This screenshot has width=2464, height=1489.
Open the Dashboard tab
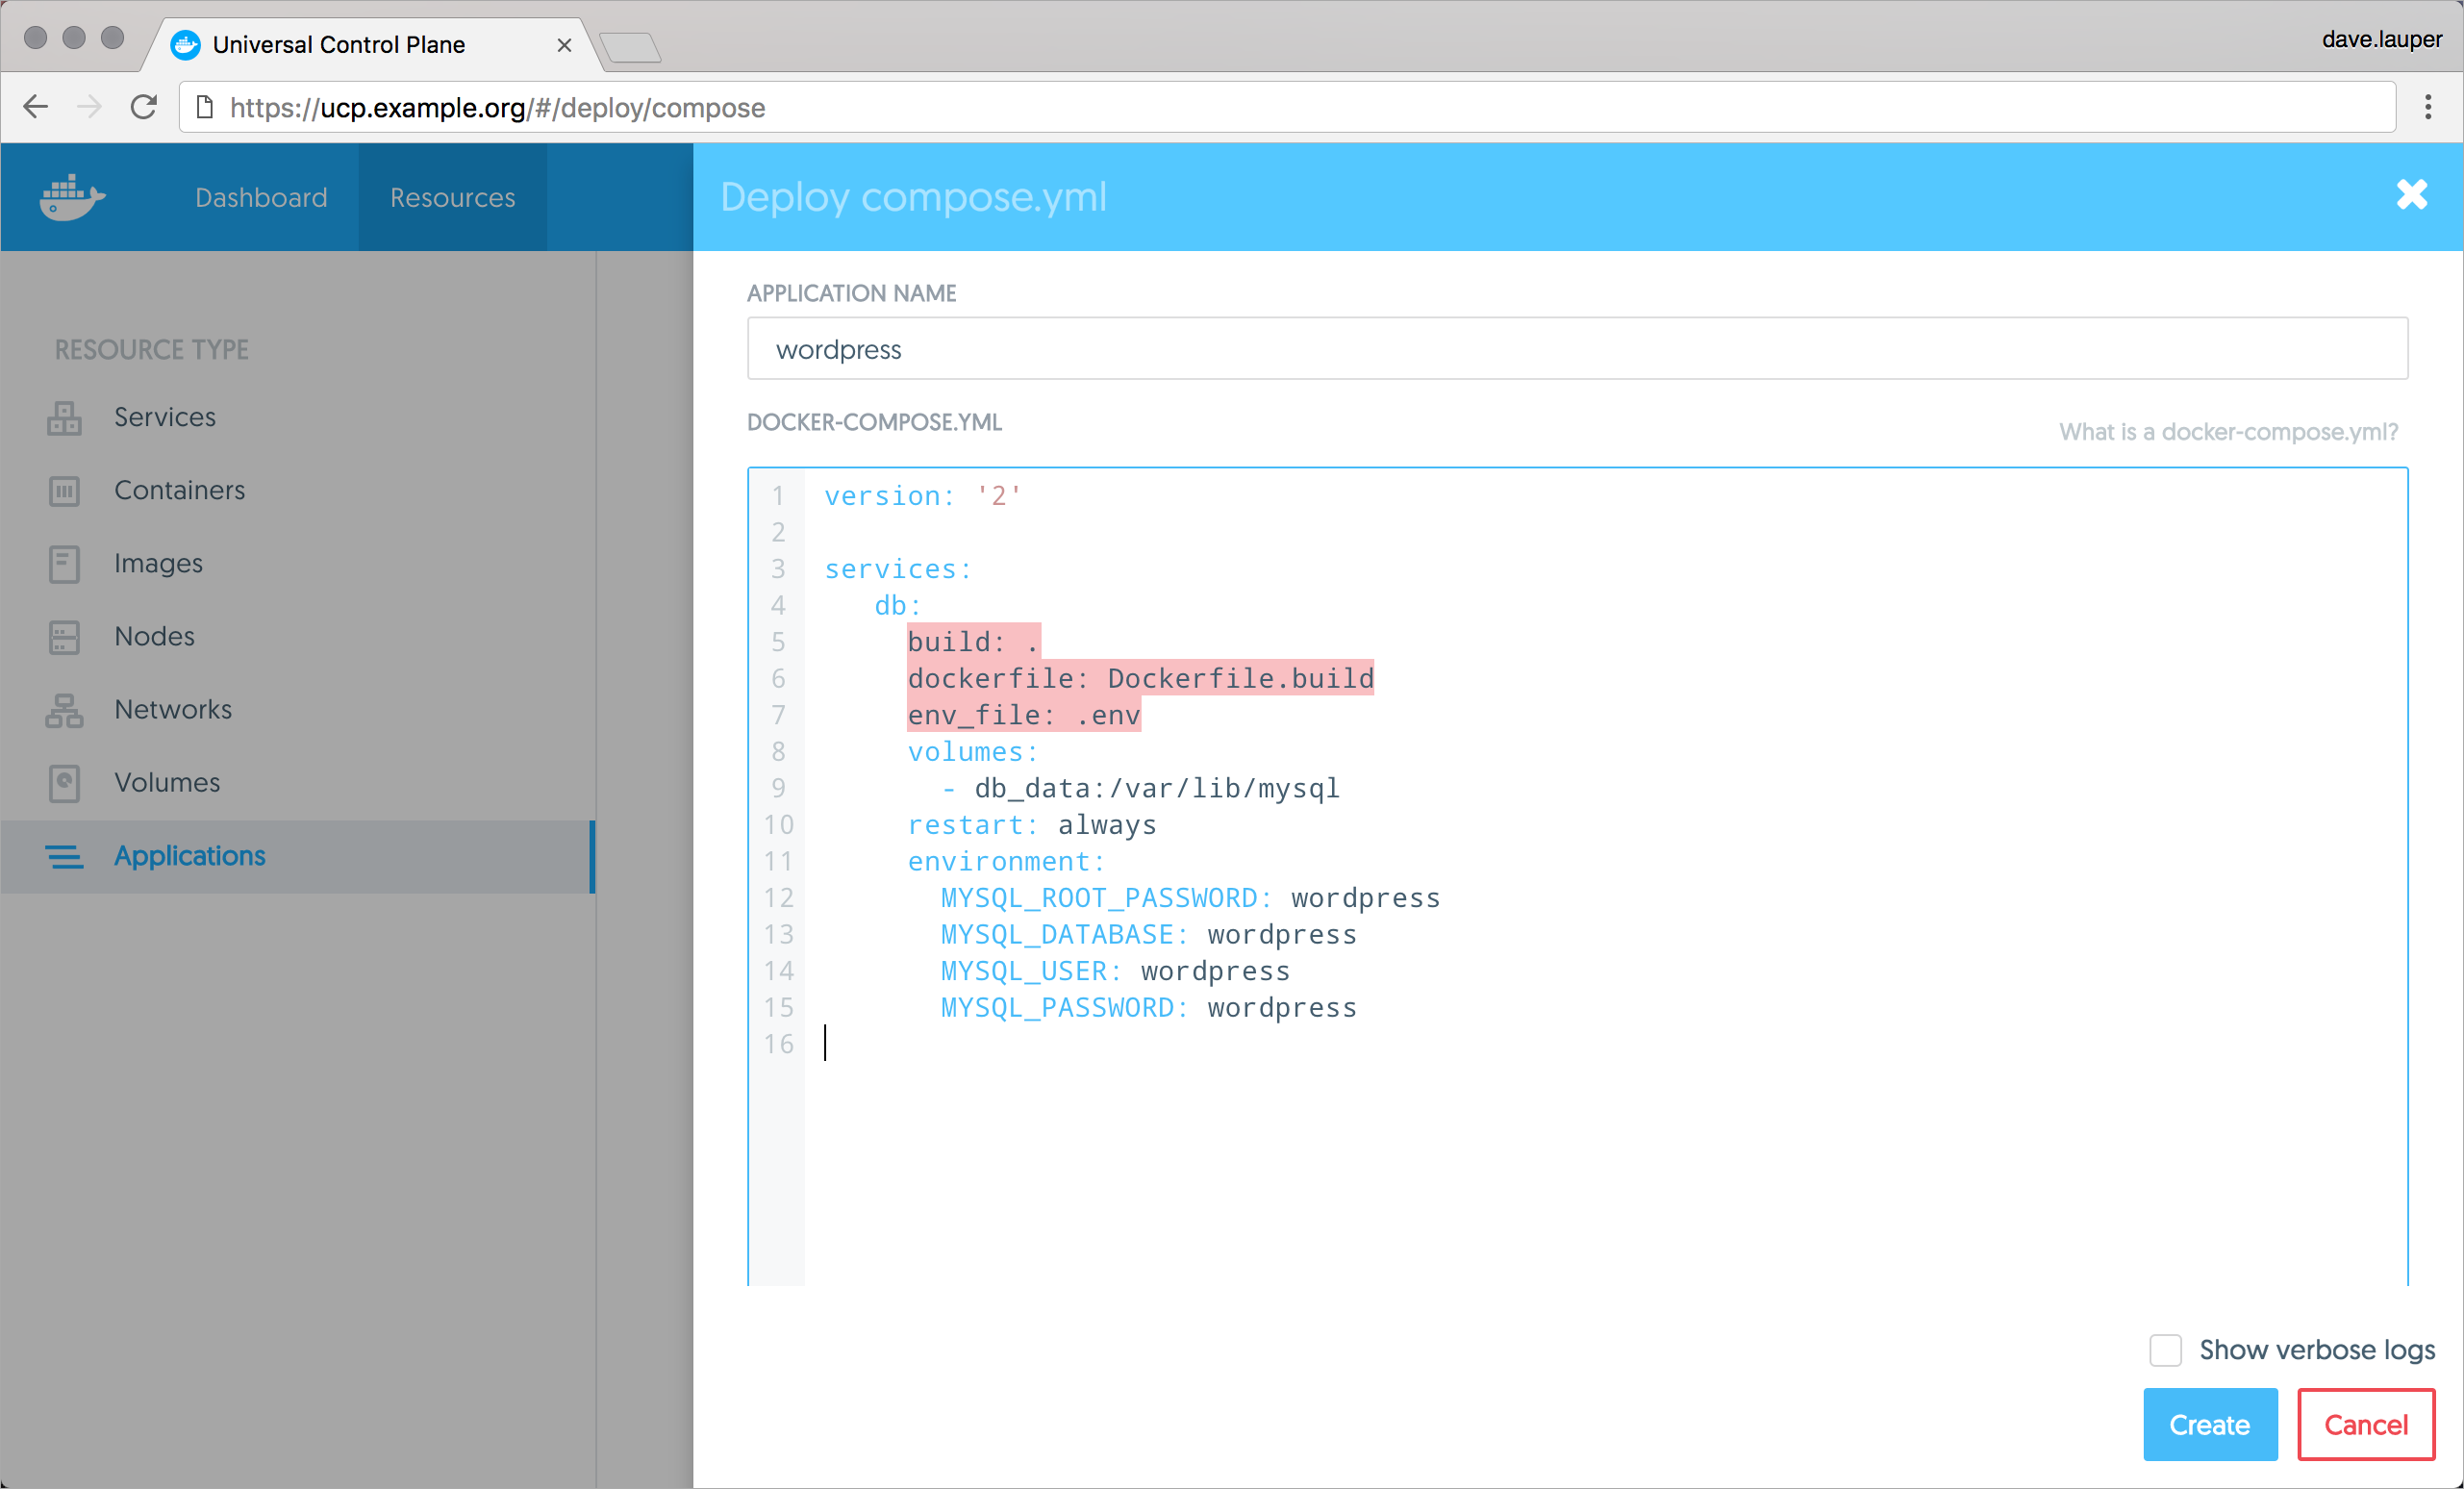[x=261, y=197]
